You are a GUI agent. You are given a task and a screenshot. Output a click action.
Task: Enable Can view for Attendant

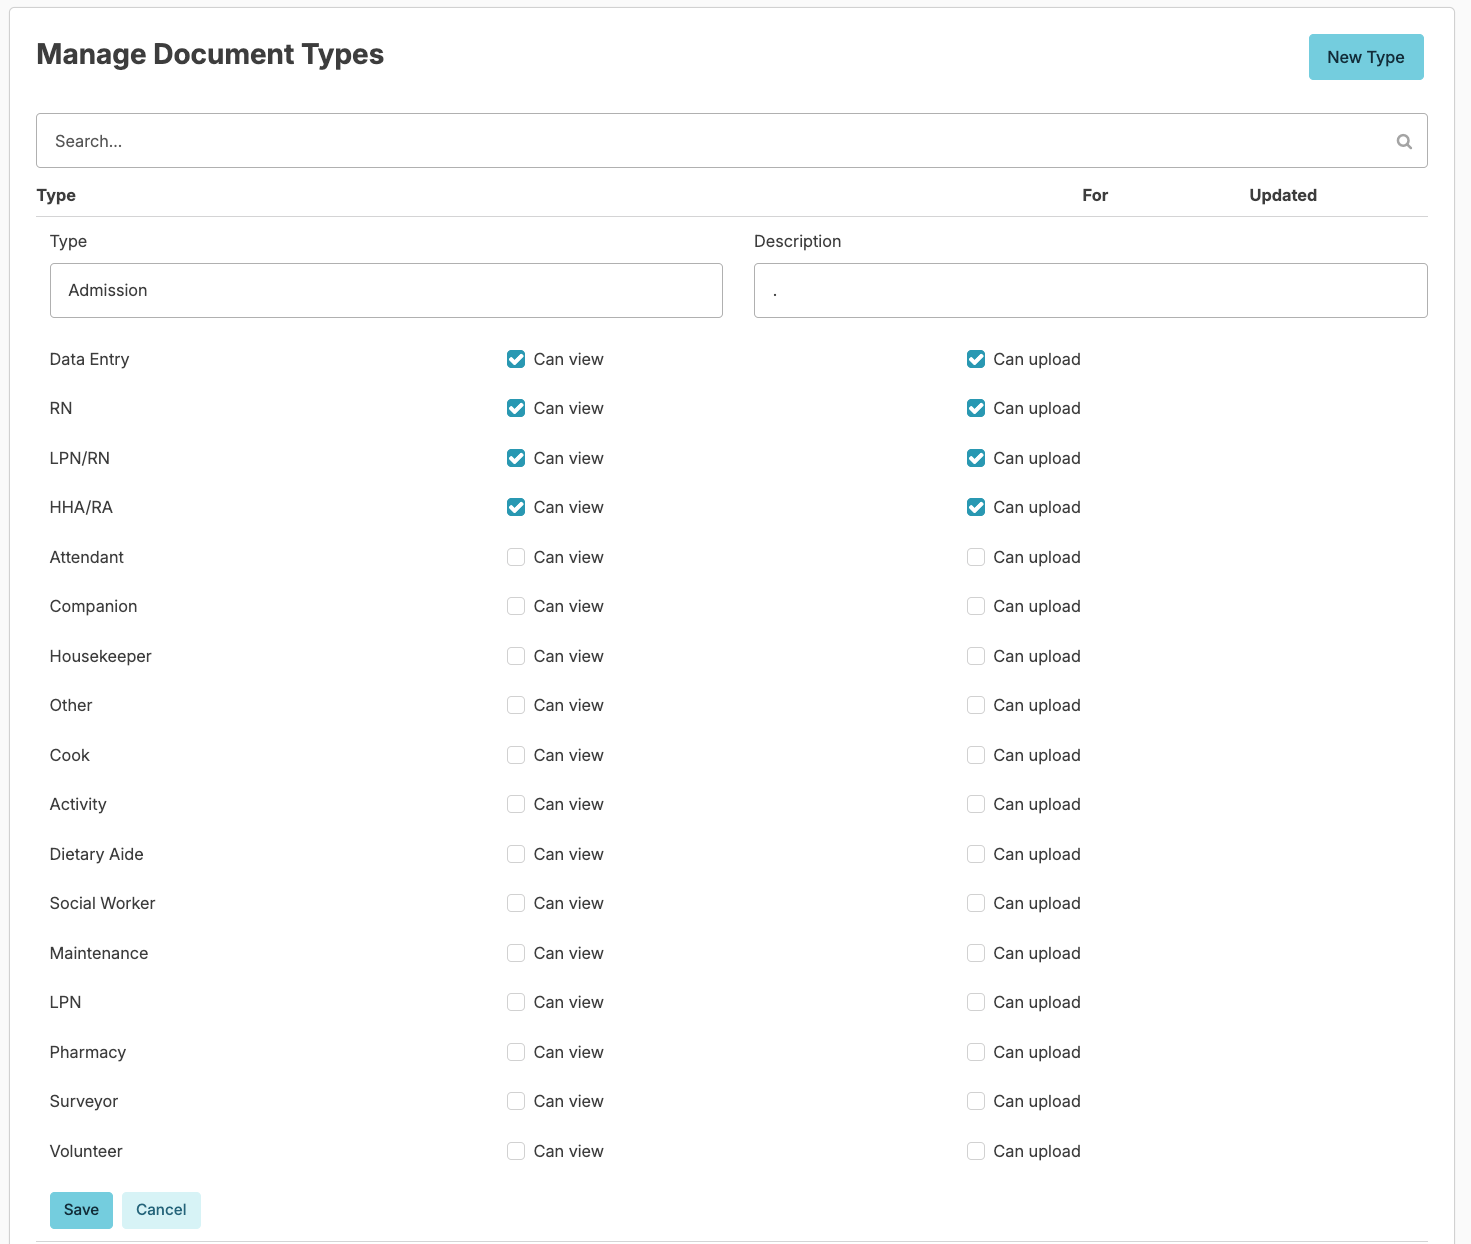coord(516,557)
